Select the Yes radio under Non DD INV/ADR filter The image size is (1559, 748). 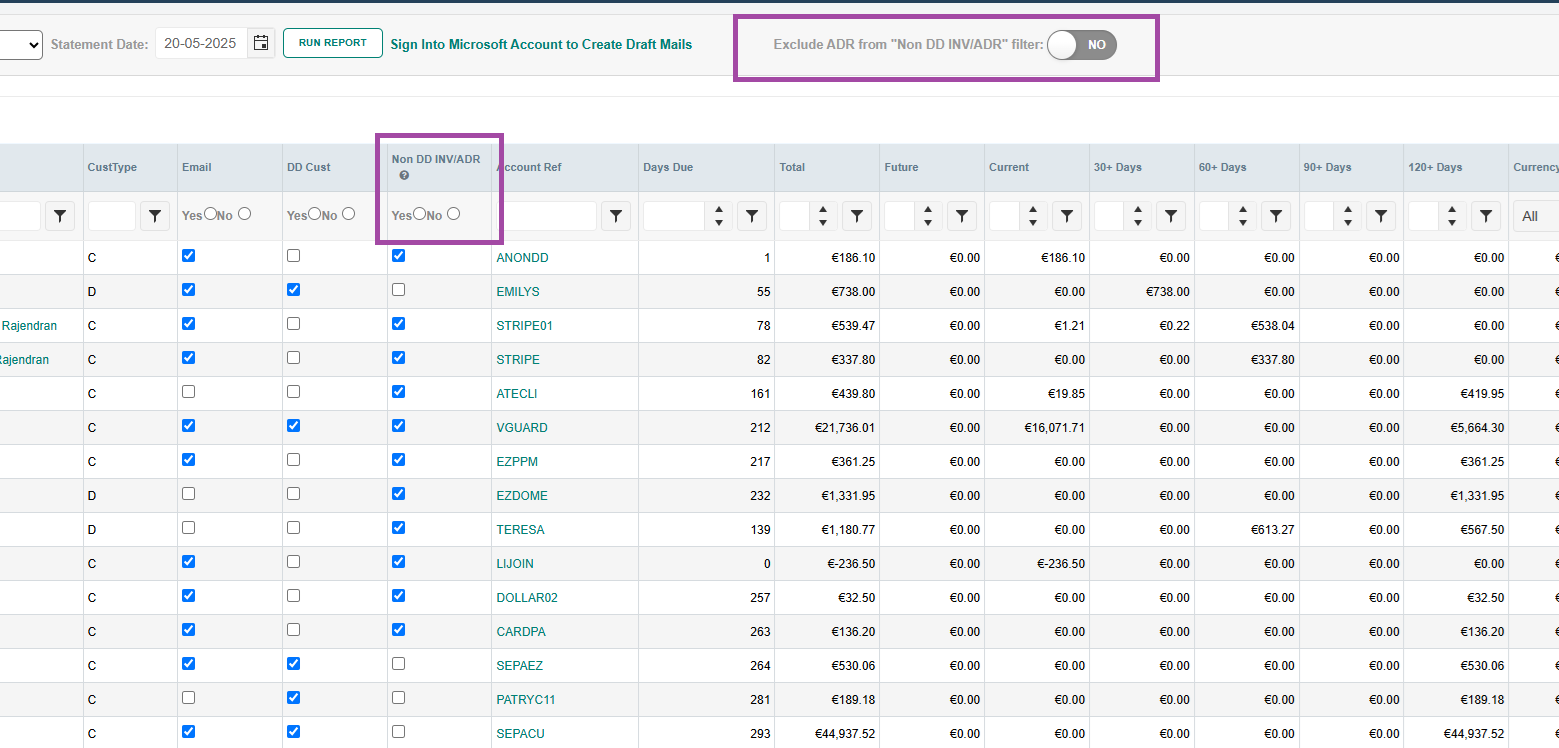(x=420, y=214)
